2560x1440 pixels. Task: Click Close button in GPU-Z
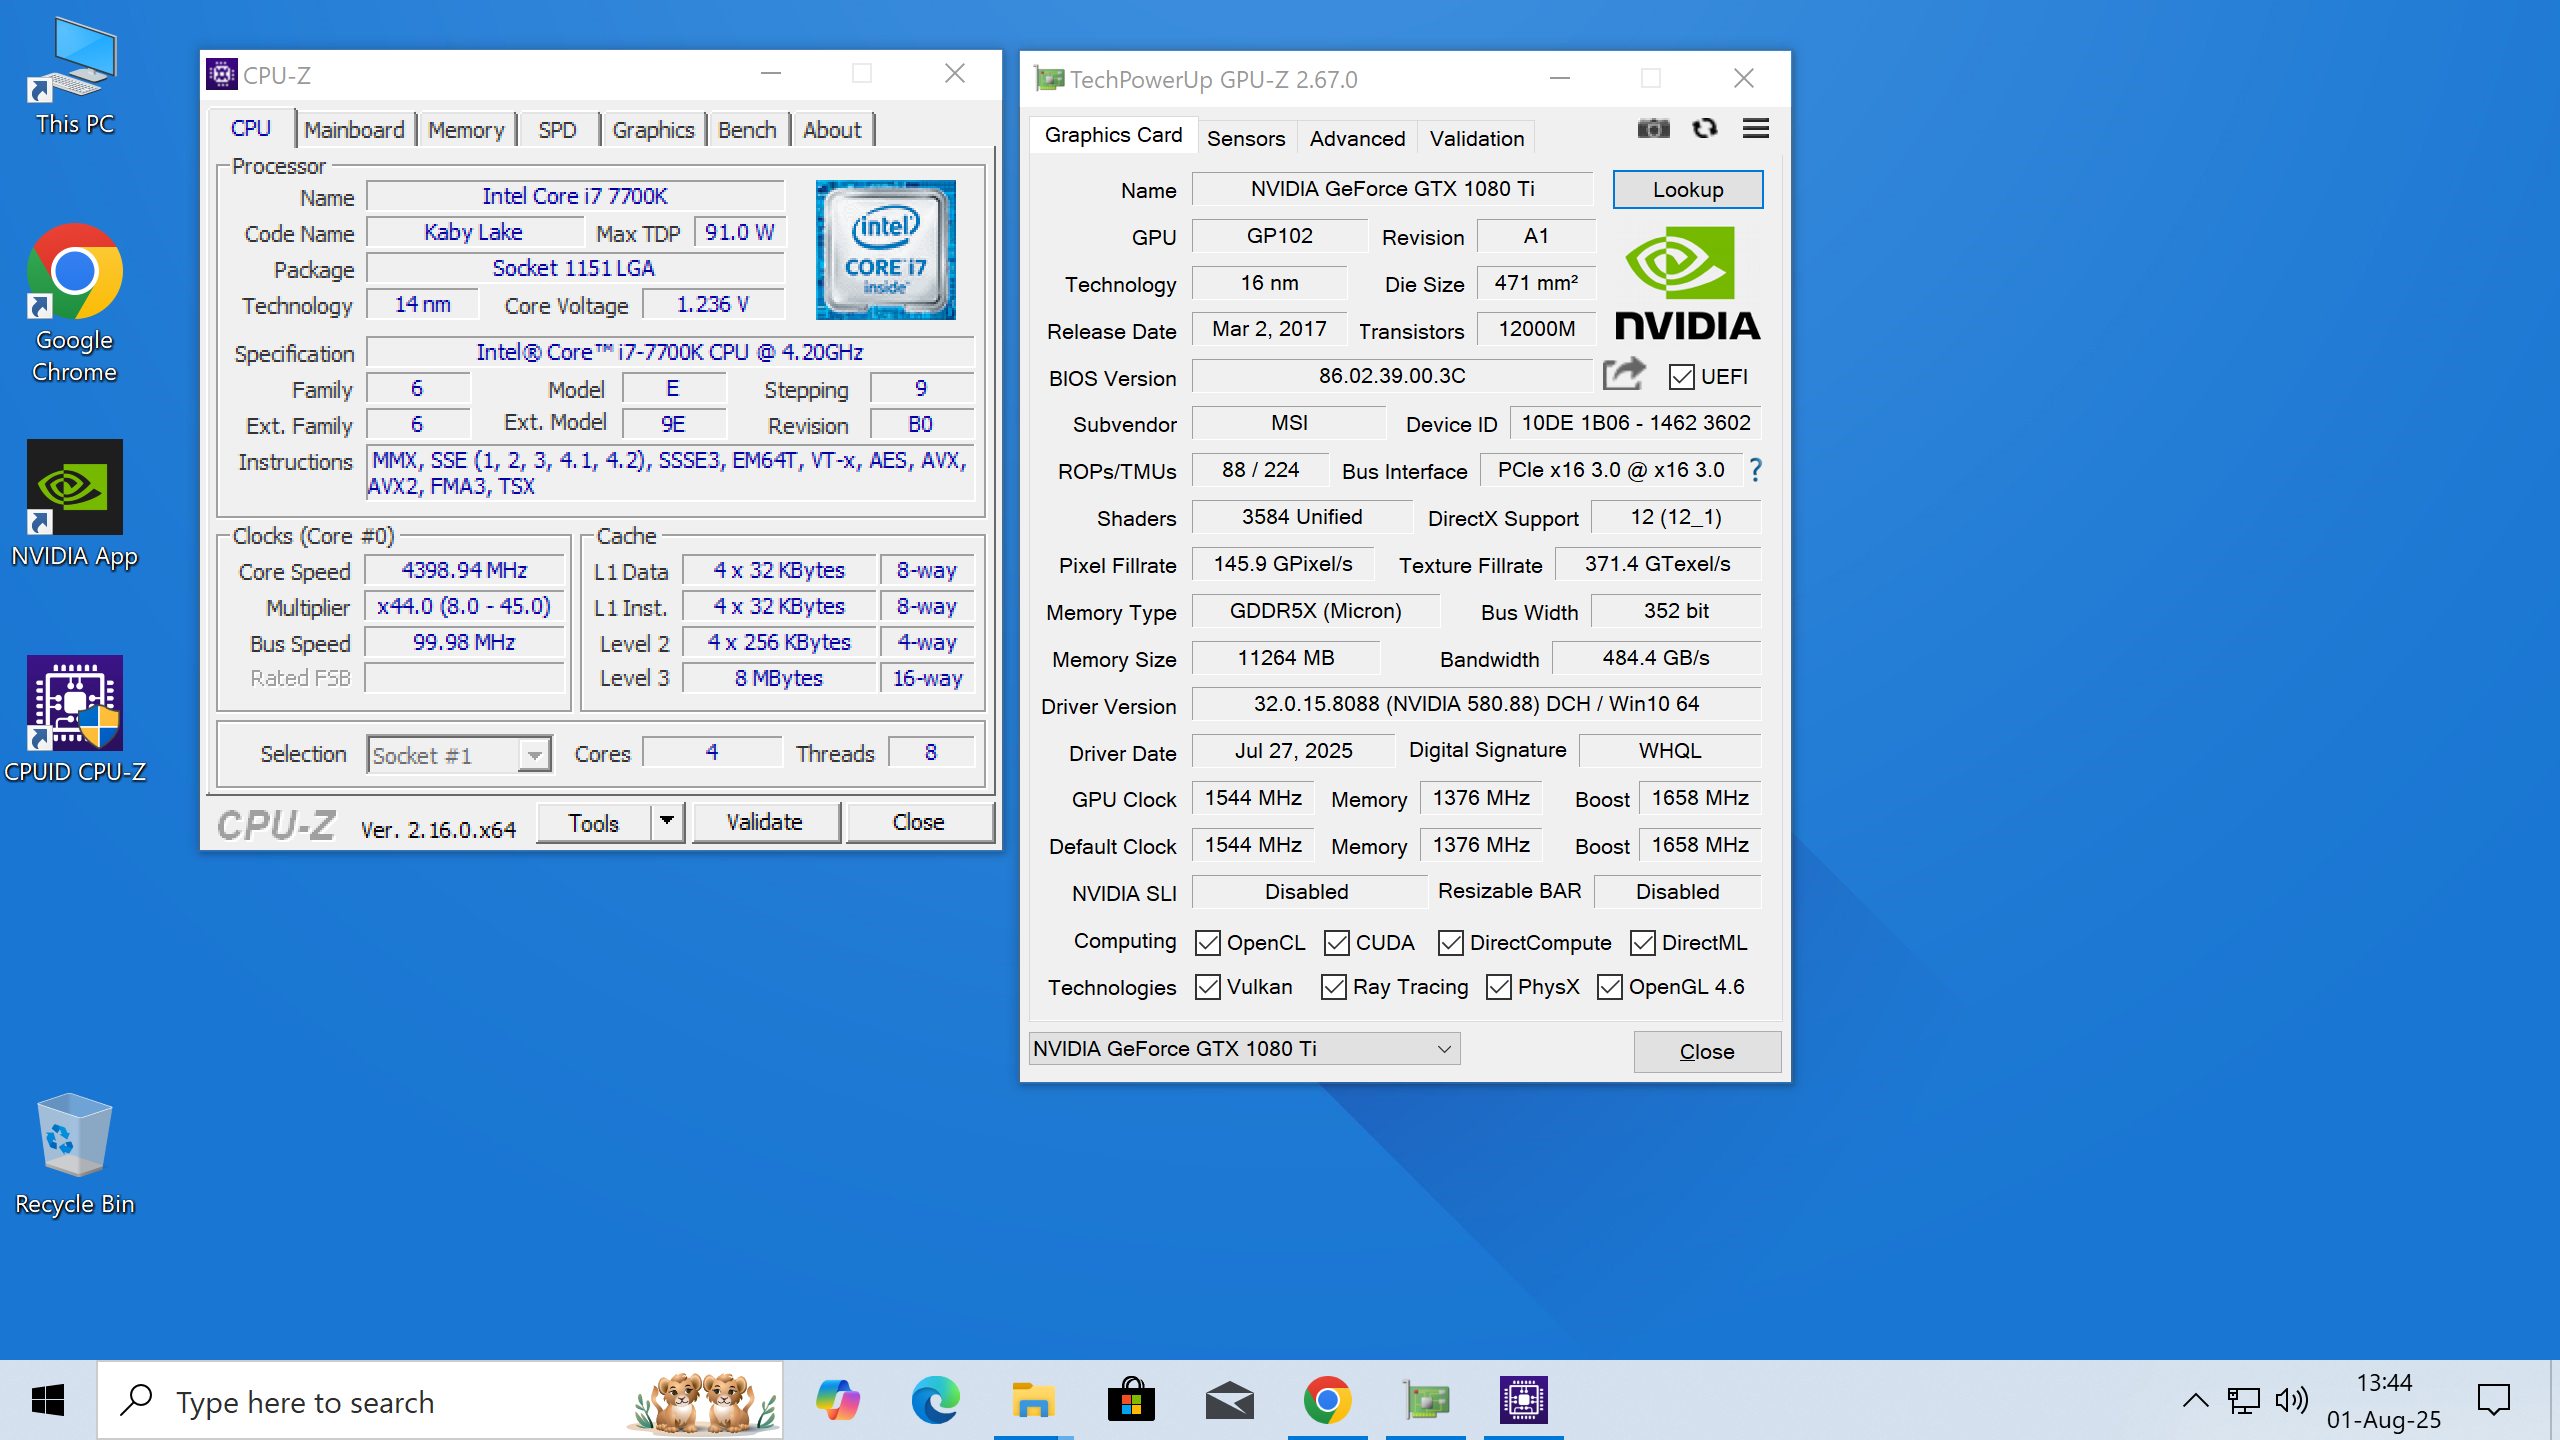(x=1707, y=1052)
